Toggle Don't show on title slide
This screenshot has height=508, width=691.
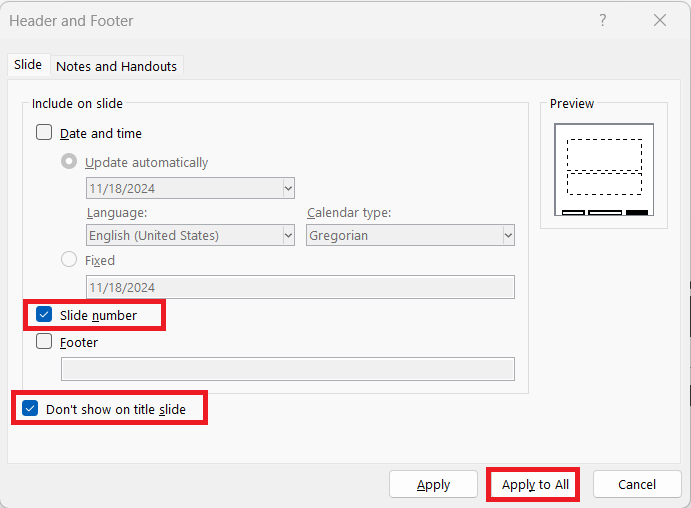(x=30, y=408)
